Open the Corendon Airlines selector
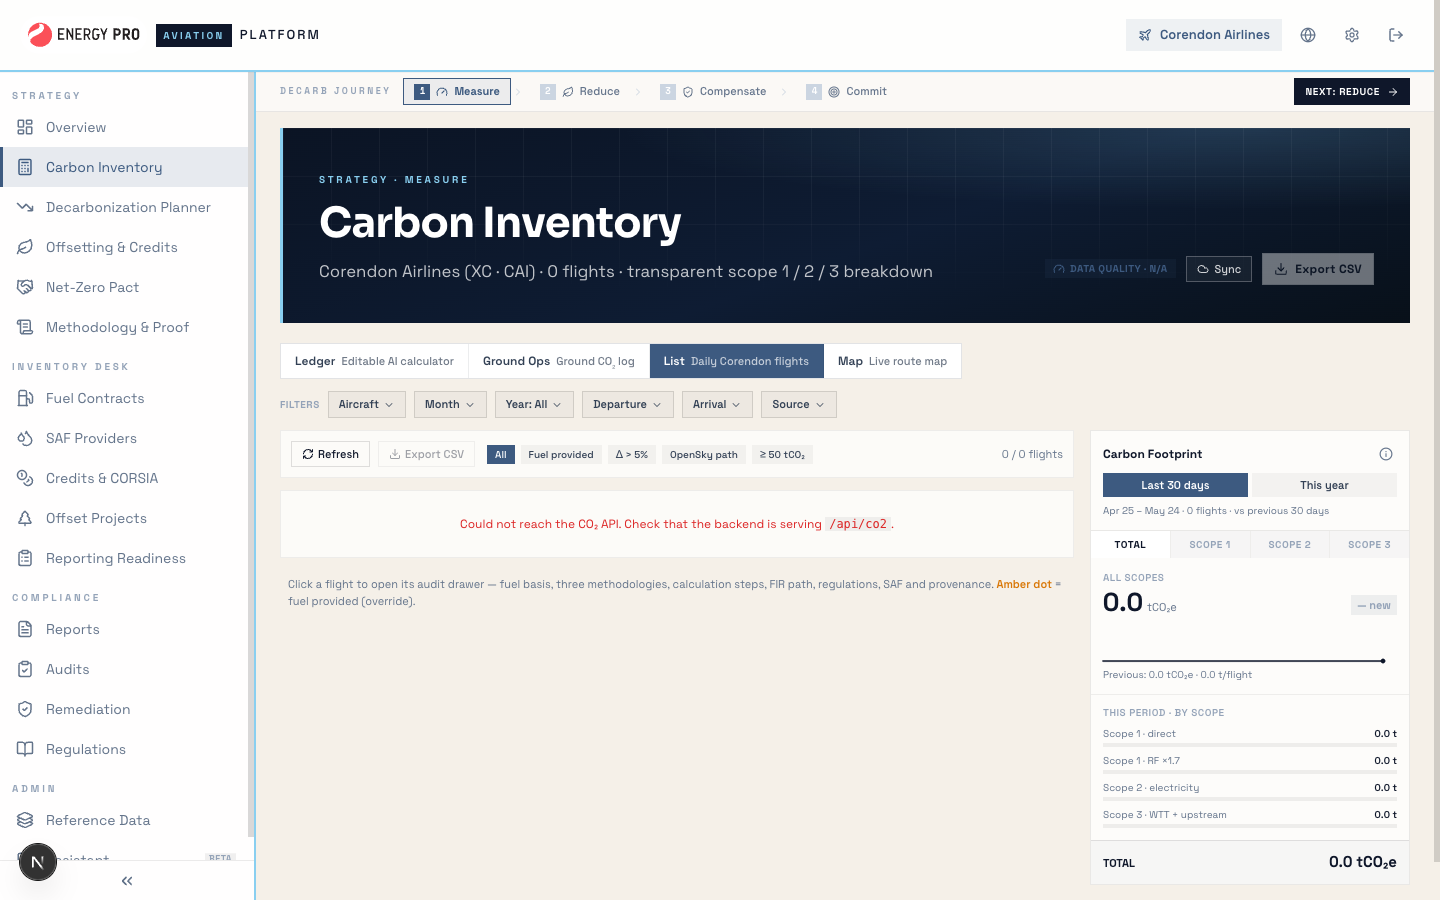Viewport: 1440px width, 900px height. pos(1204,35)
